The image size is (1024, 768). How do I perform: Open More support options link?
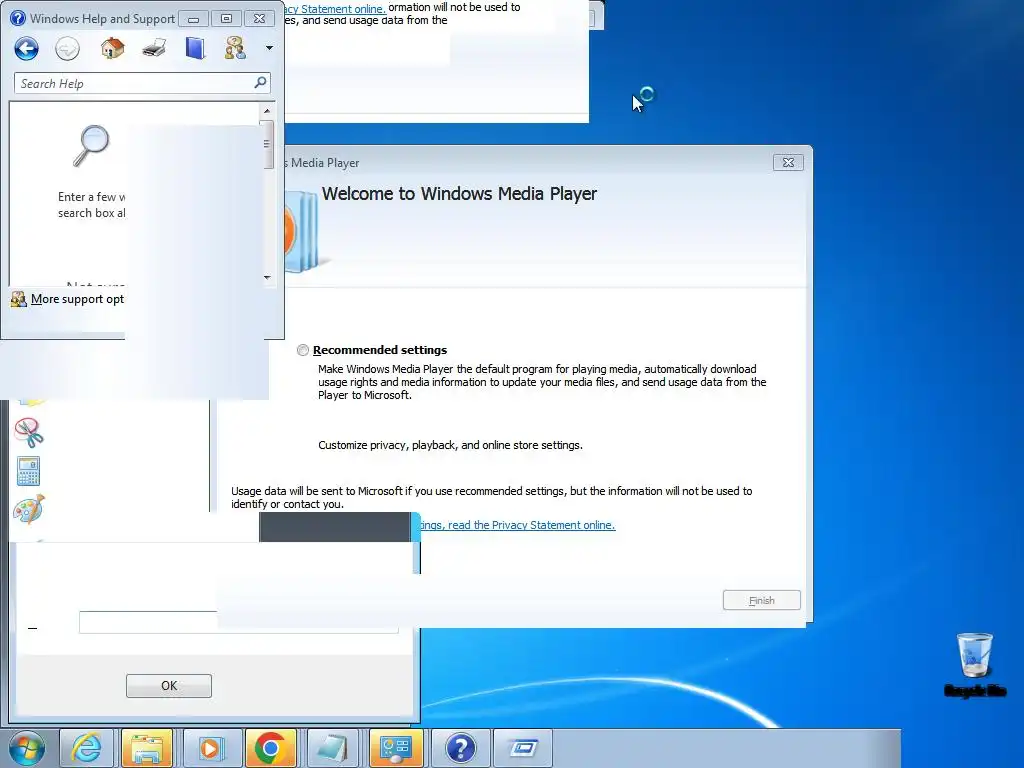coord(77,299)
